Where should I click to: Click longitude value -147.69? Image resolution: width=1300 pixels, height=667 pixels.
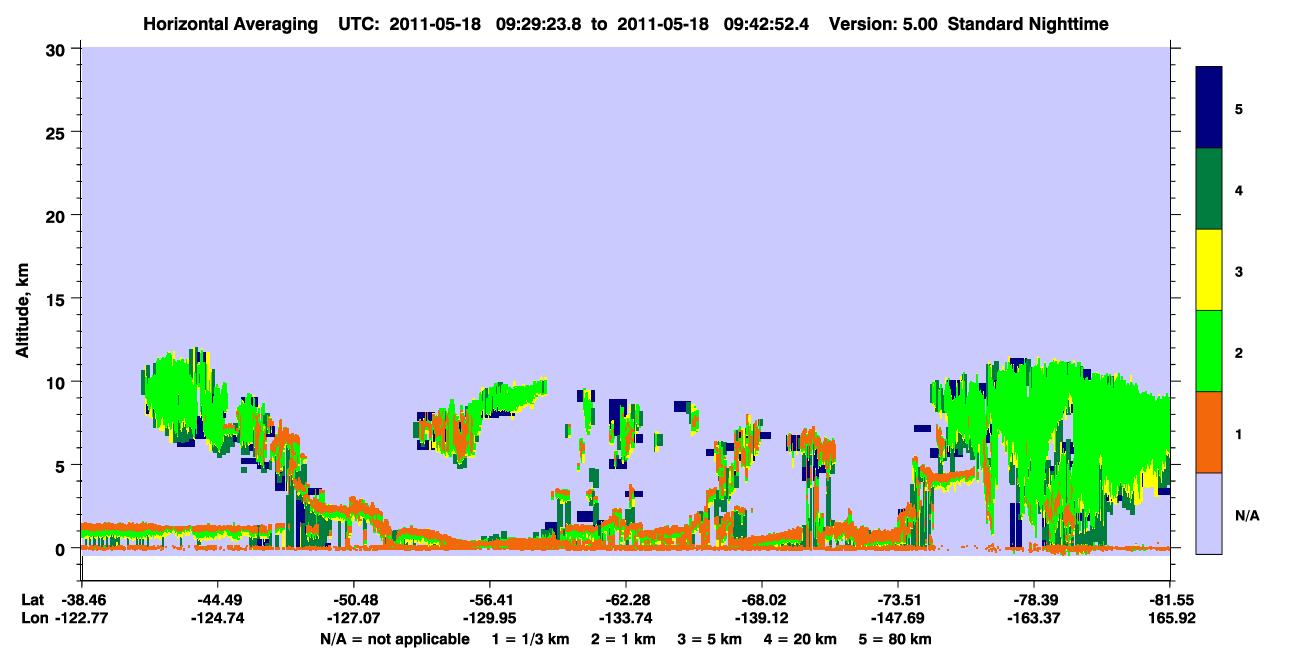pos(898,618)
